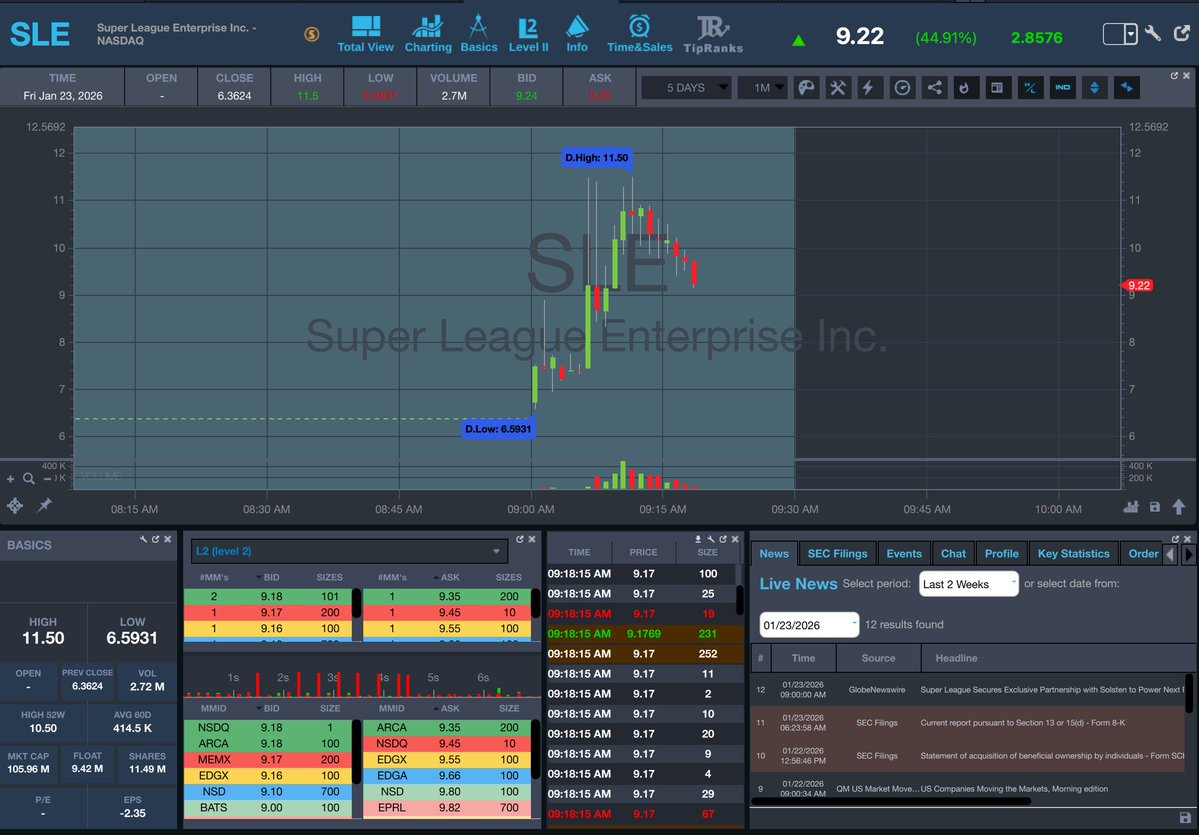Click the 9.22 price marker on axis
This screenshot has width=1199, height=835.
[x=1137, y=285]
